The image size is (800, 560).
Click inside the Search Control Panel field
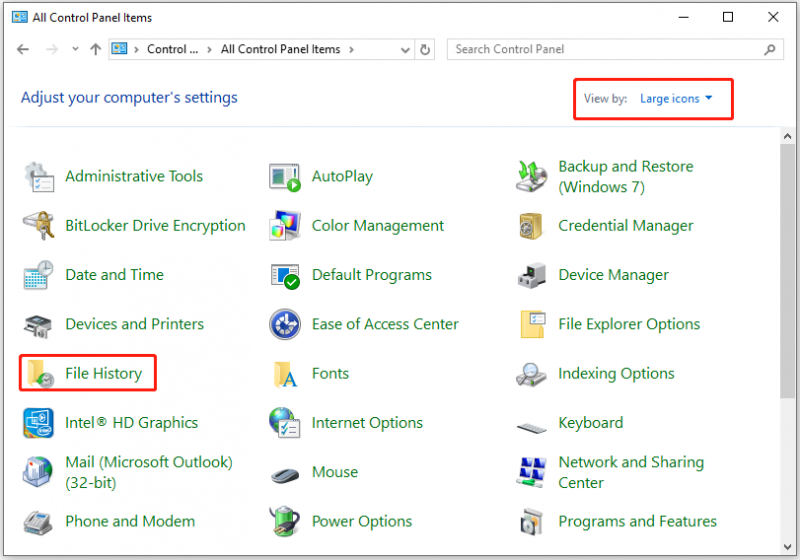point(615,49)
